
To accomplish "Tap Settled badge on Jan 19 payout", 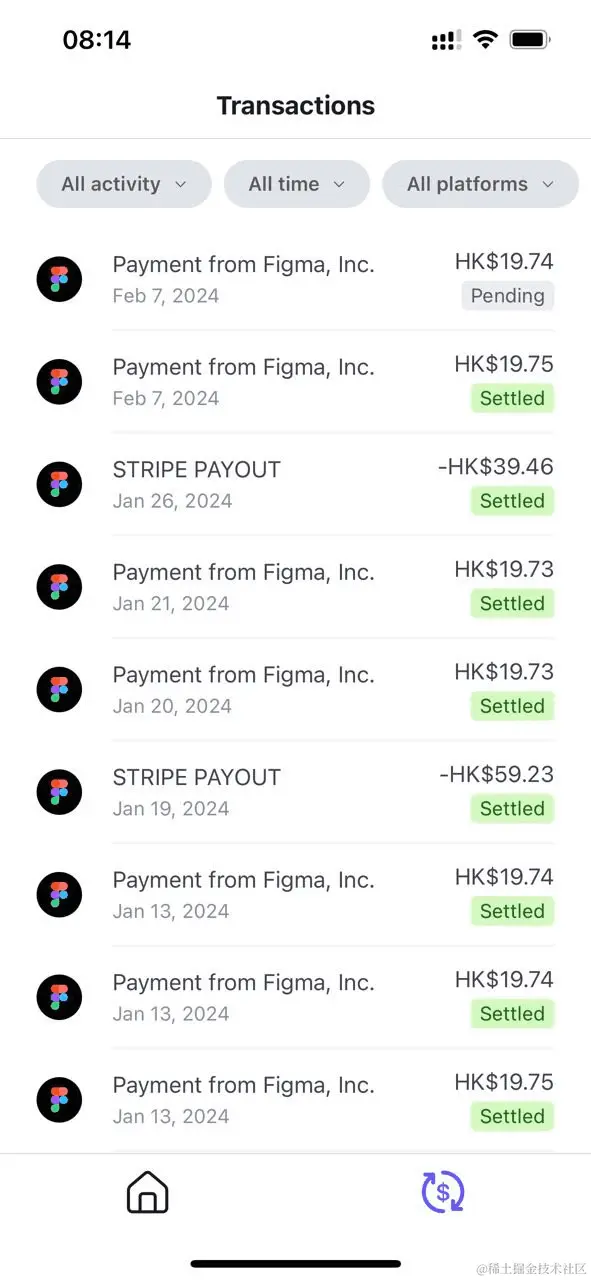I will (512, 808).
